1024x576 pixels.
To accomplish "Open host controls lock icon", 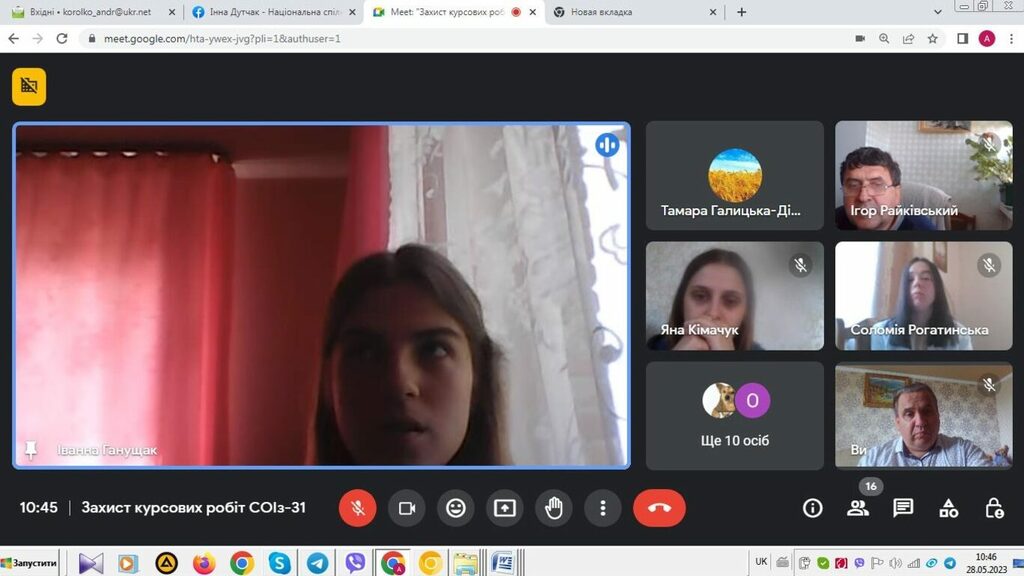I will pyautogui.click(x=994, y=508).
